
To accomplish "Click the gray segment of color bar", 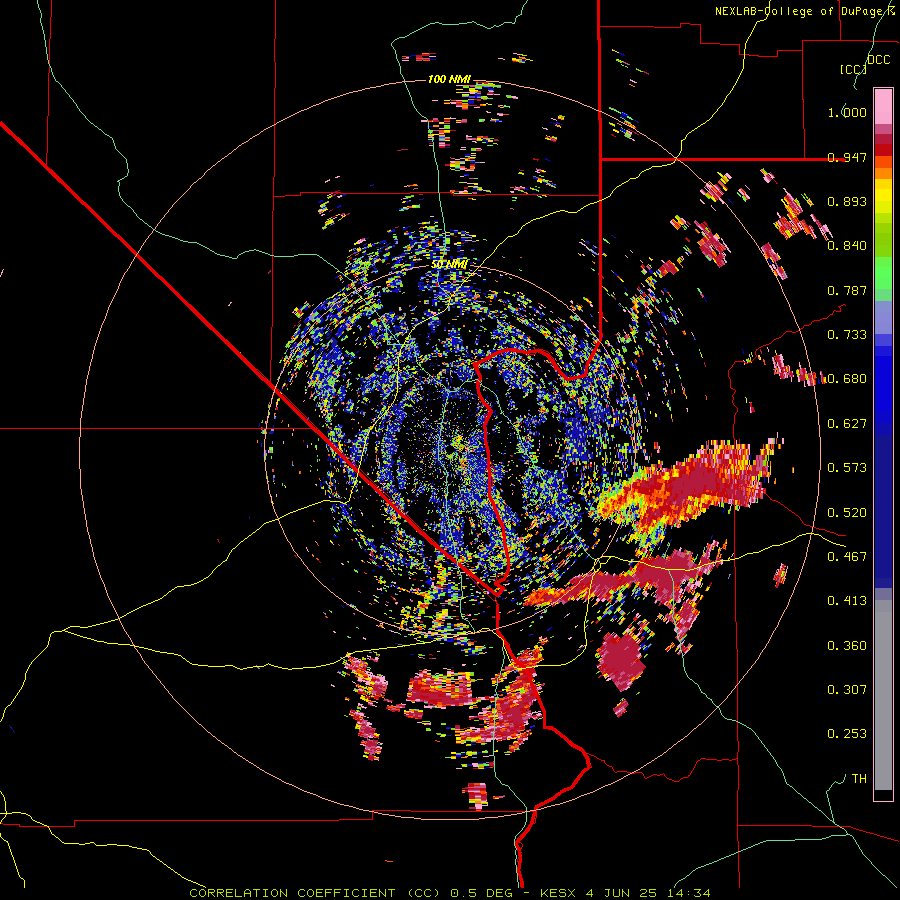I will click(x=883, y=695).
